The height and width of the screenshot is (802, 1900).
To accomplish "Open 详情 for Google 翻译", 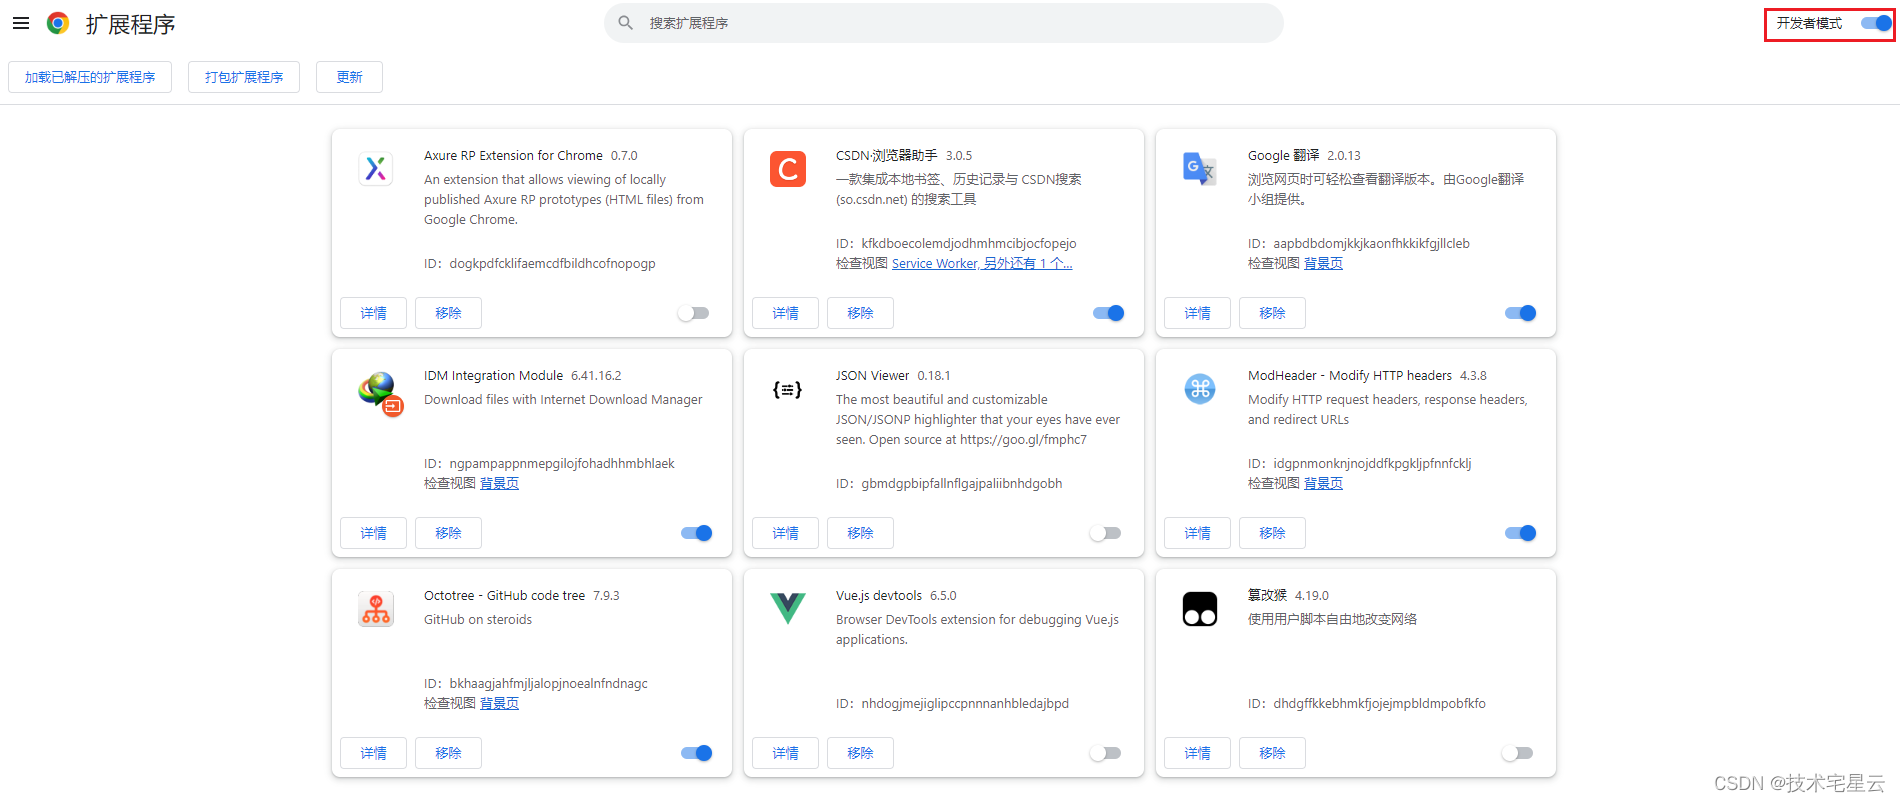I will [1197, 313].
